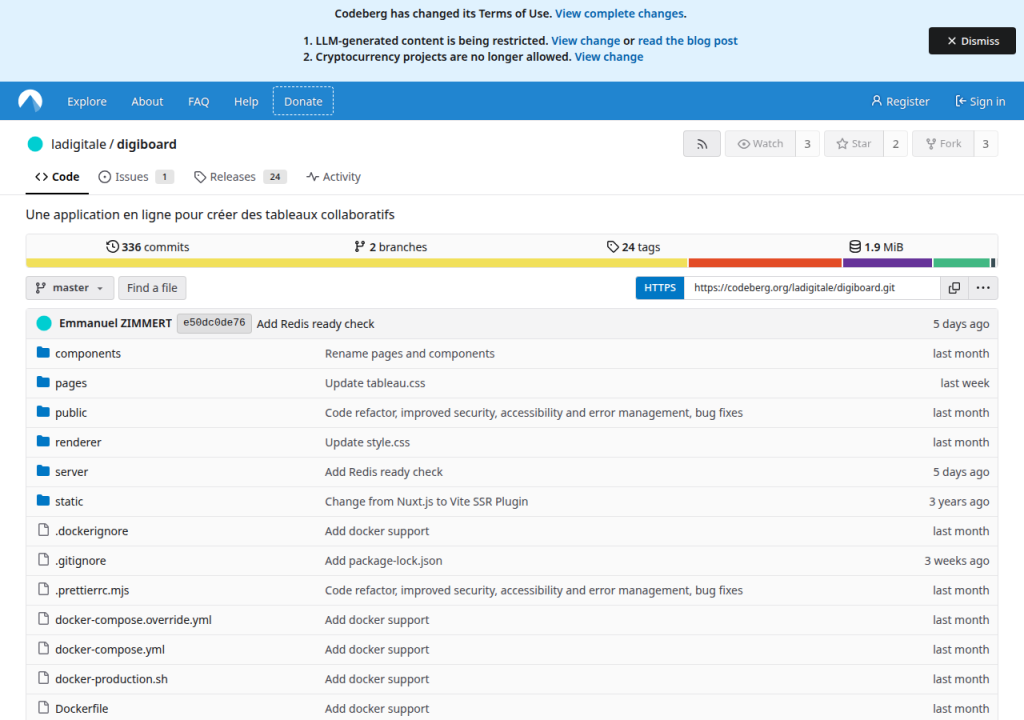Click the Find a file button

[x=152, y=287]
